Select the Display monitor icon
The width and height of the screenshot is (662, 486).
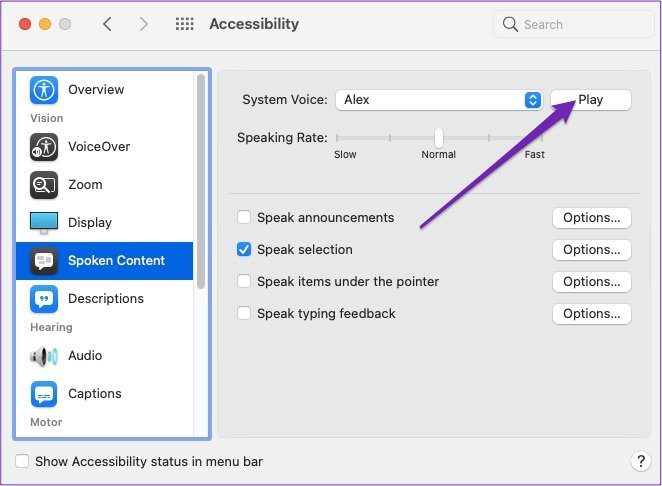point(44,223)
